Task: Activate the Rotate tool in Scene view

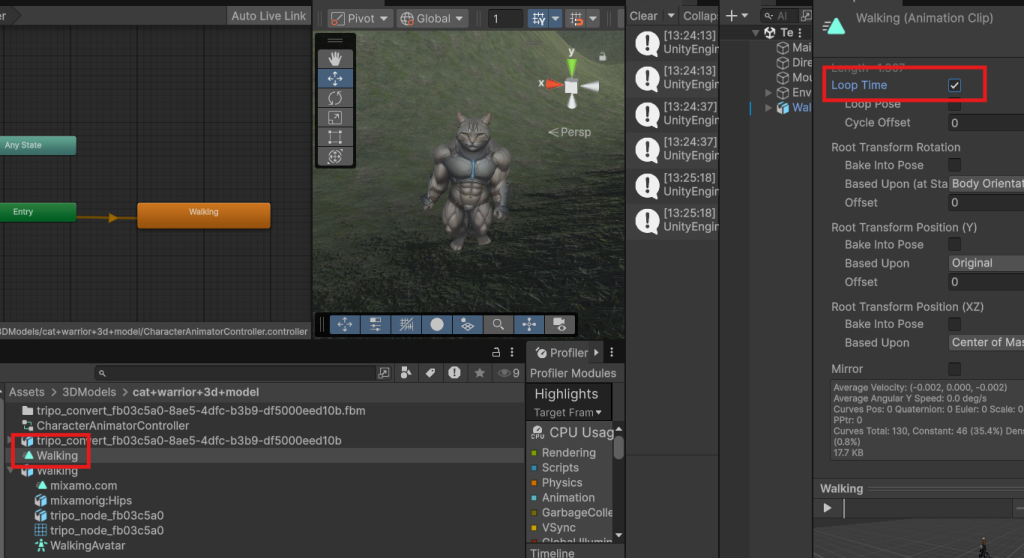Action: pyautogui.click(x=335, y=98)
